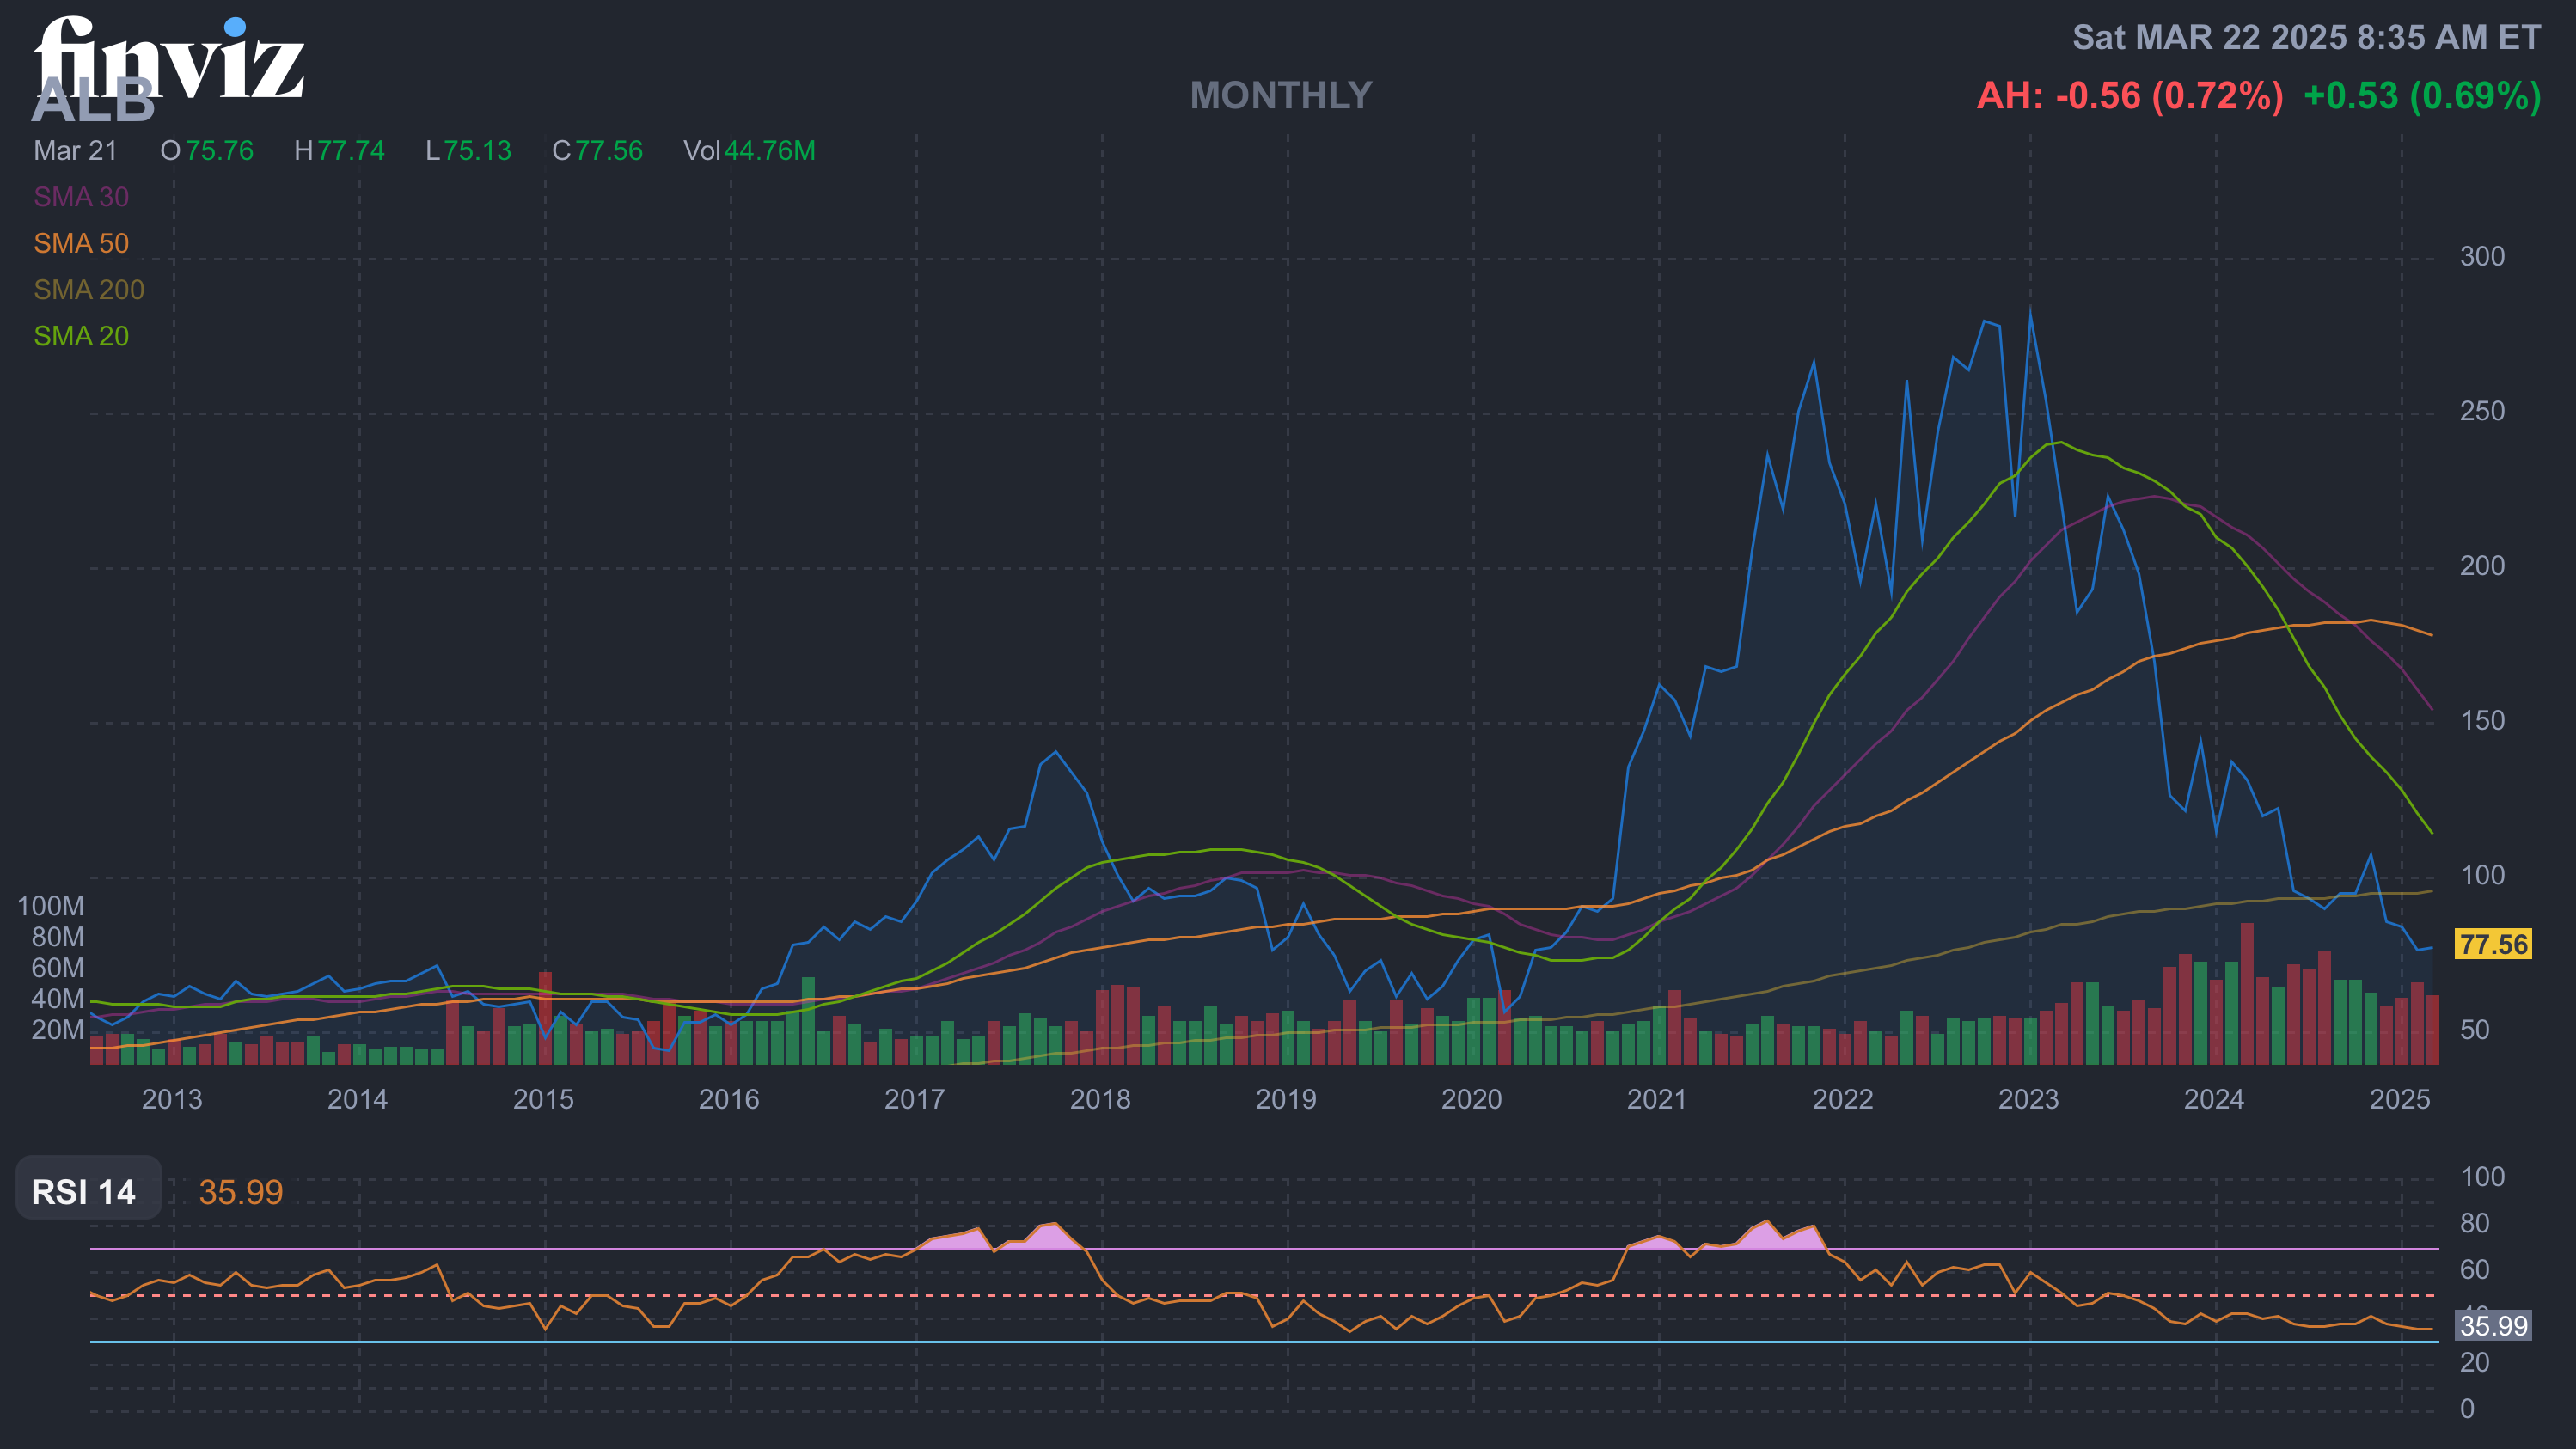Open the RSI 14 indicator label
Viewport: 2576px width, 1449px height.
pos(84,1192)
